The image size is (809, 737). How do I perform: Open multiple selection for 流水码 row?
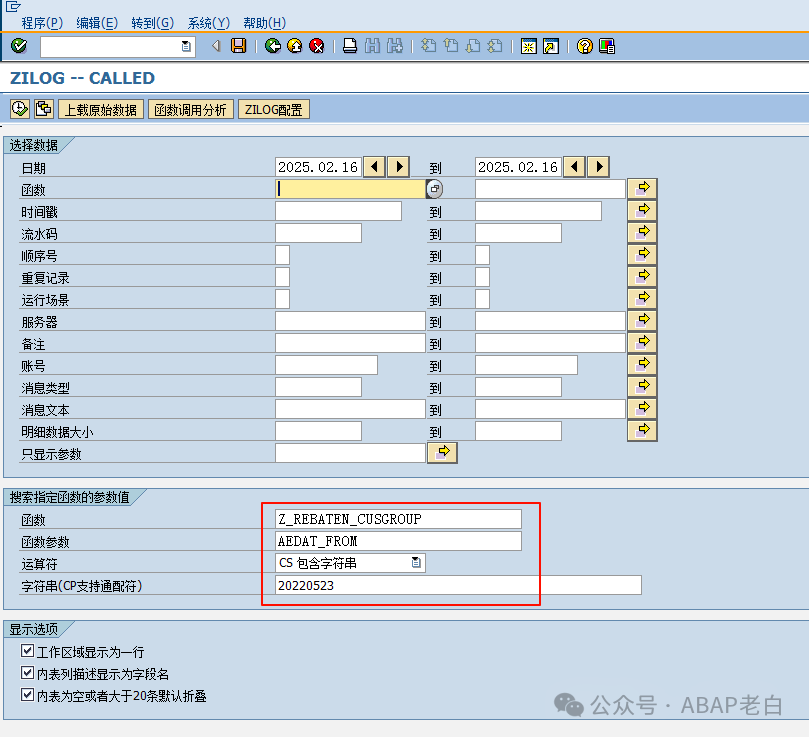642,233
